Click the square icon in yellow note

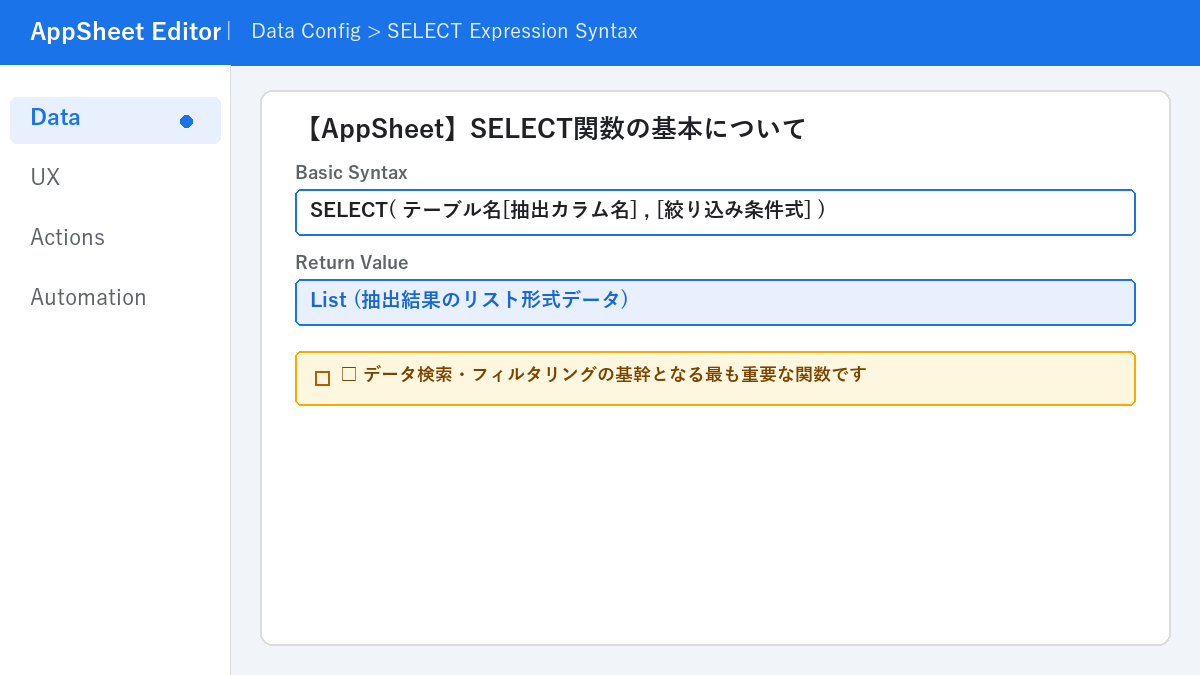click(322, 378)
